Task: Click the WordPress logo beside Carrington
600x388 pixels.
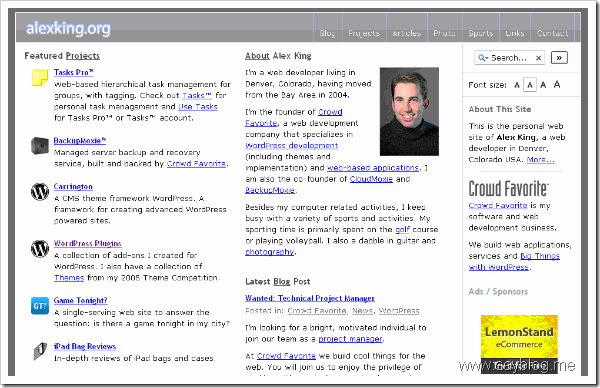Action: pyautogui.click(x=40, y=191)
